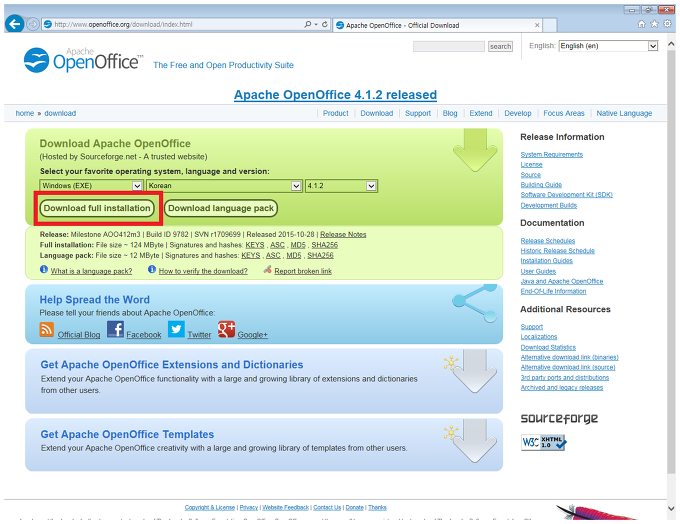680x524 pixels.
Task: Click the Apache OpenOffice logo
Action: click(83, 60)
